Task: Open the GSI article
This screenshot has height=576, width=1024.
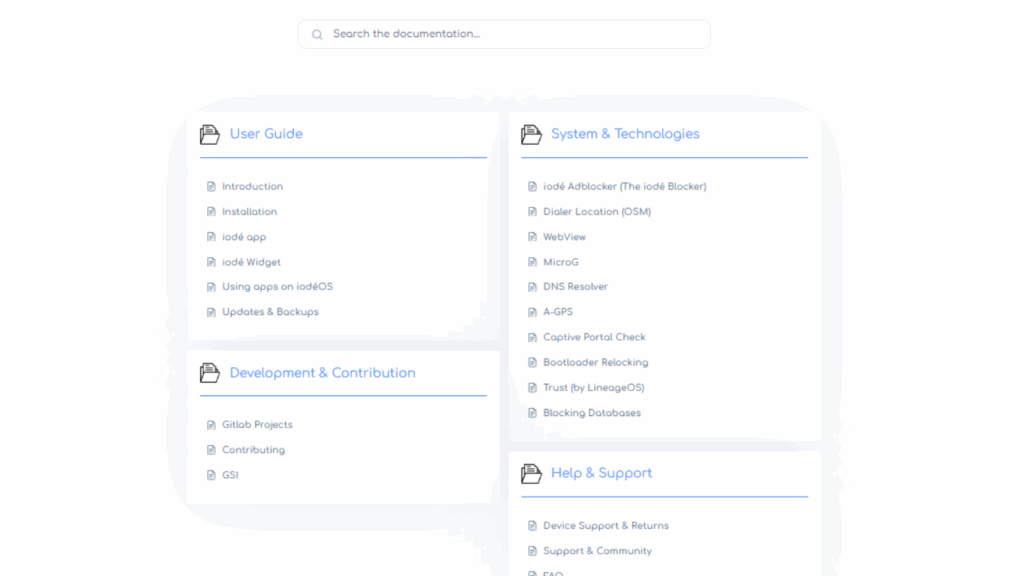Action: click(231, 475)
